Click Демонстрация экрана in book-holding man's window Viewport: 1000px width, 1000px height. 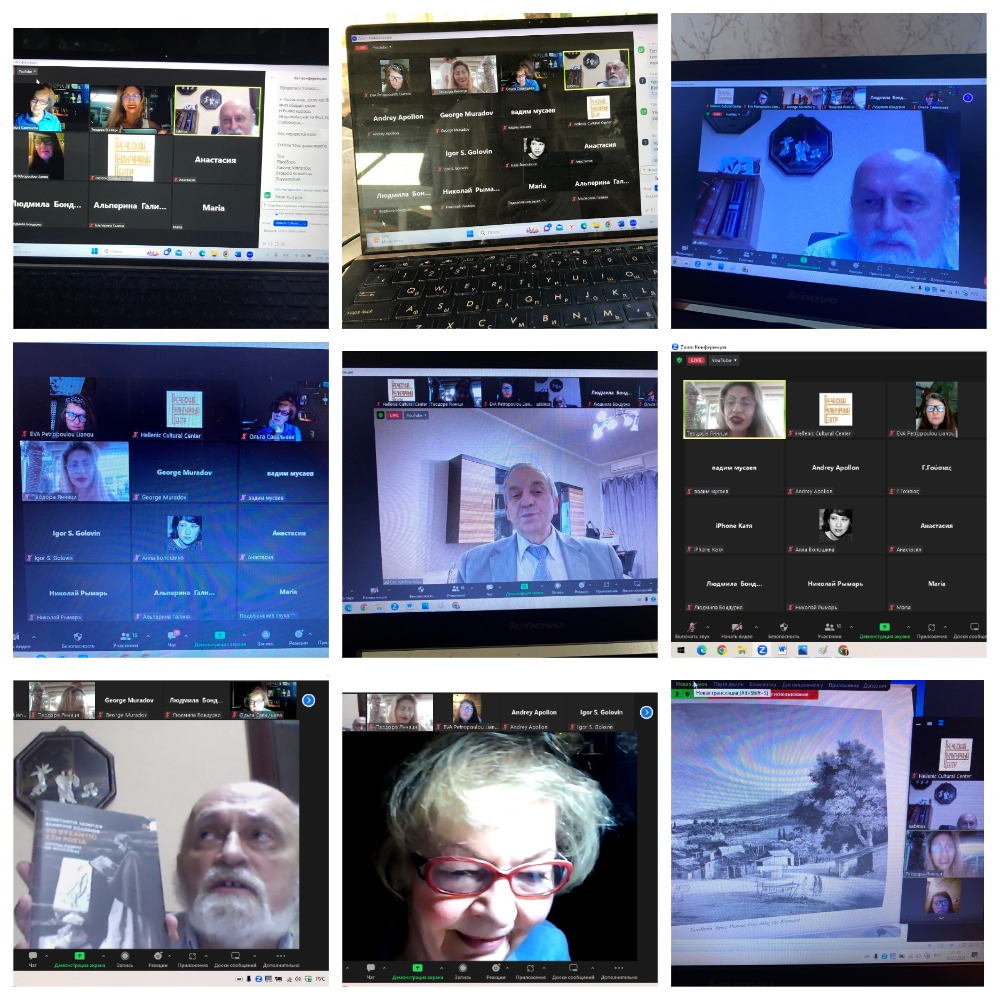tap(80, 959)
